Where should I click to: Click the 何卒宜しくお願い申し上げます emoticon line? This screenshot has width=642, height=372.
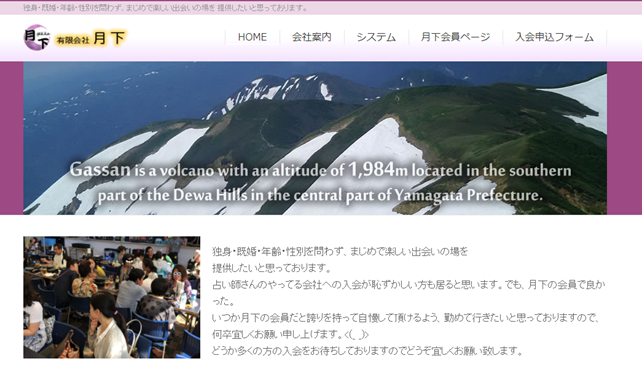[x=290, y=335]
